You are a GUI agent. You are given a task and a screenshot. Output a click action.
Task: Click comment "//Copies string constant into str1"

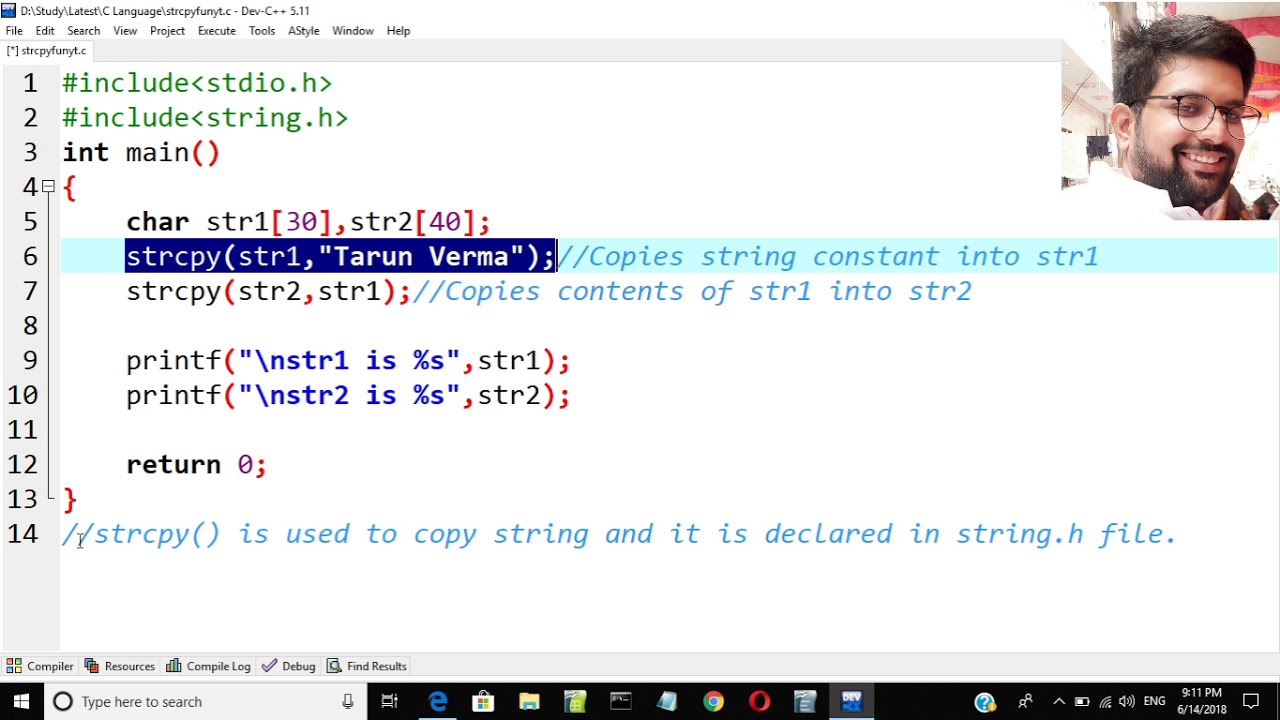click(828, 257)
